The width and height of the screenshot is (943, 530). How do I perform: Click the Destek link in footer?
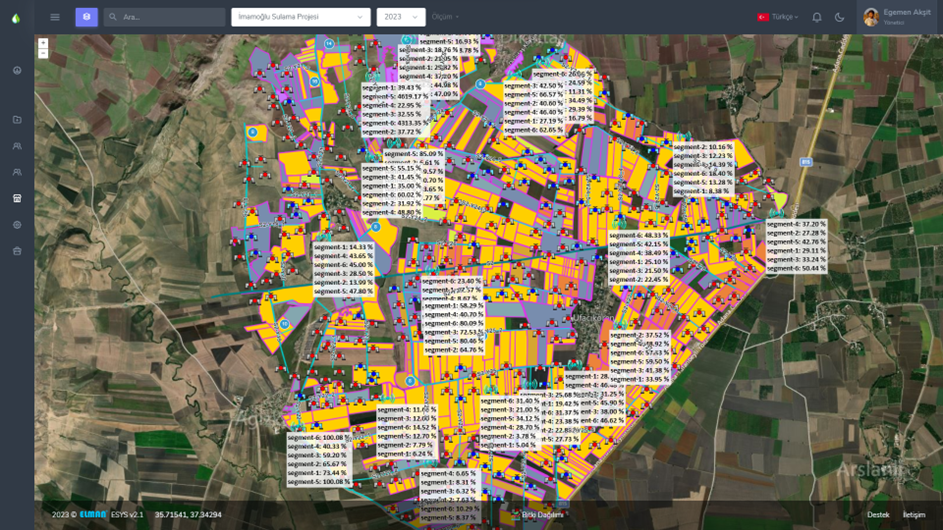(878, 514)
